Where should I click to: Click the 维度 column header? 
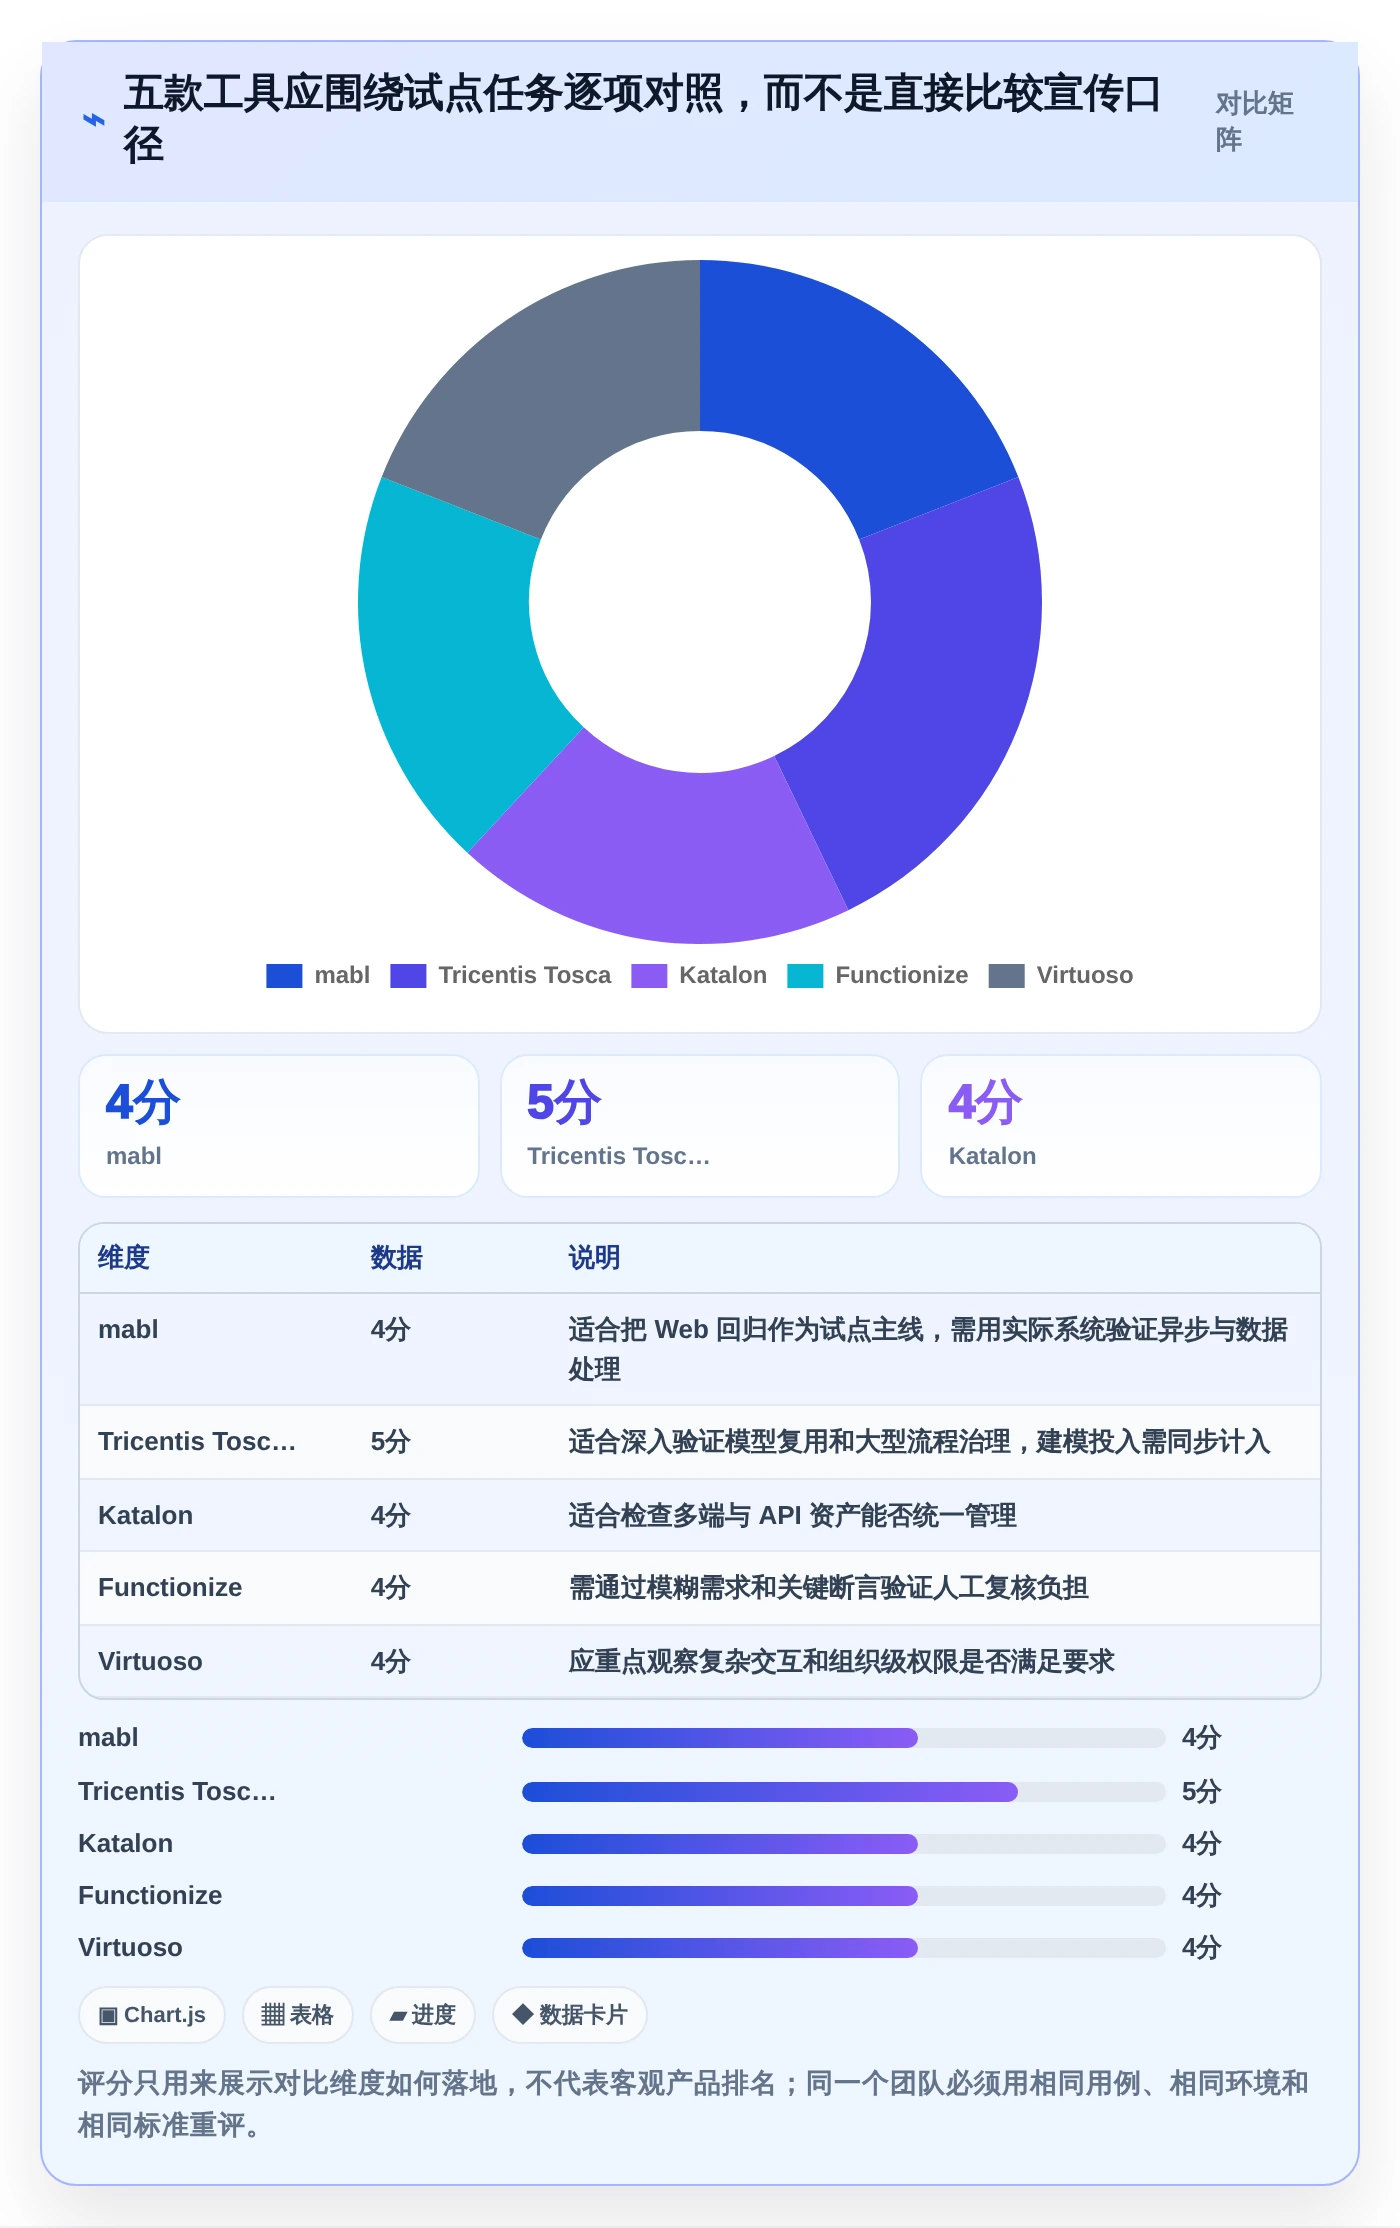click(124, 1257)
